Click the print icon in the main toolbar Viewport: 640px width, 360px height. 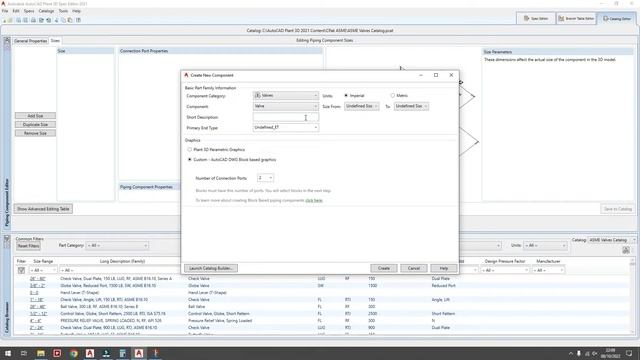click(x=33, y=20)
